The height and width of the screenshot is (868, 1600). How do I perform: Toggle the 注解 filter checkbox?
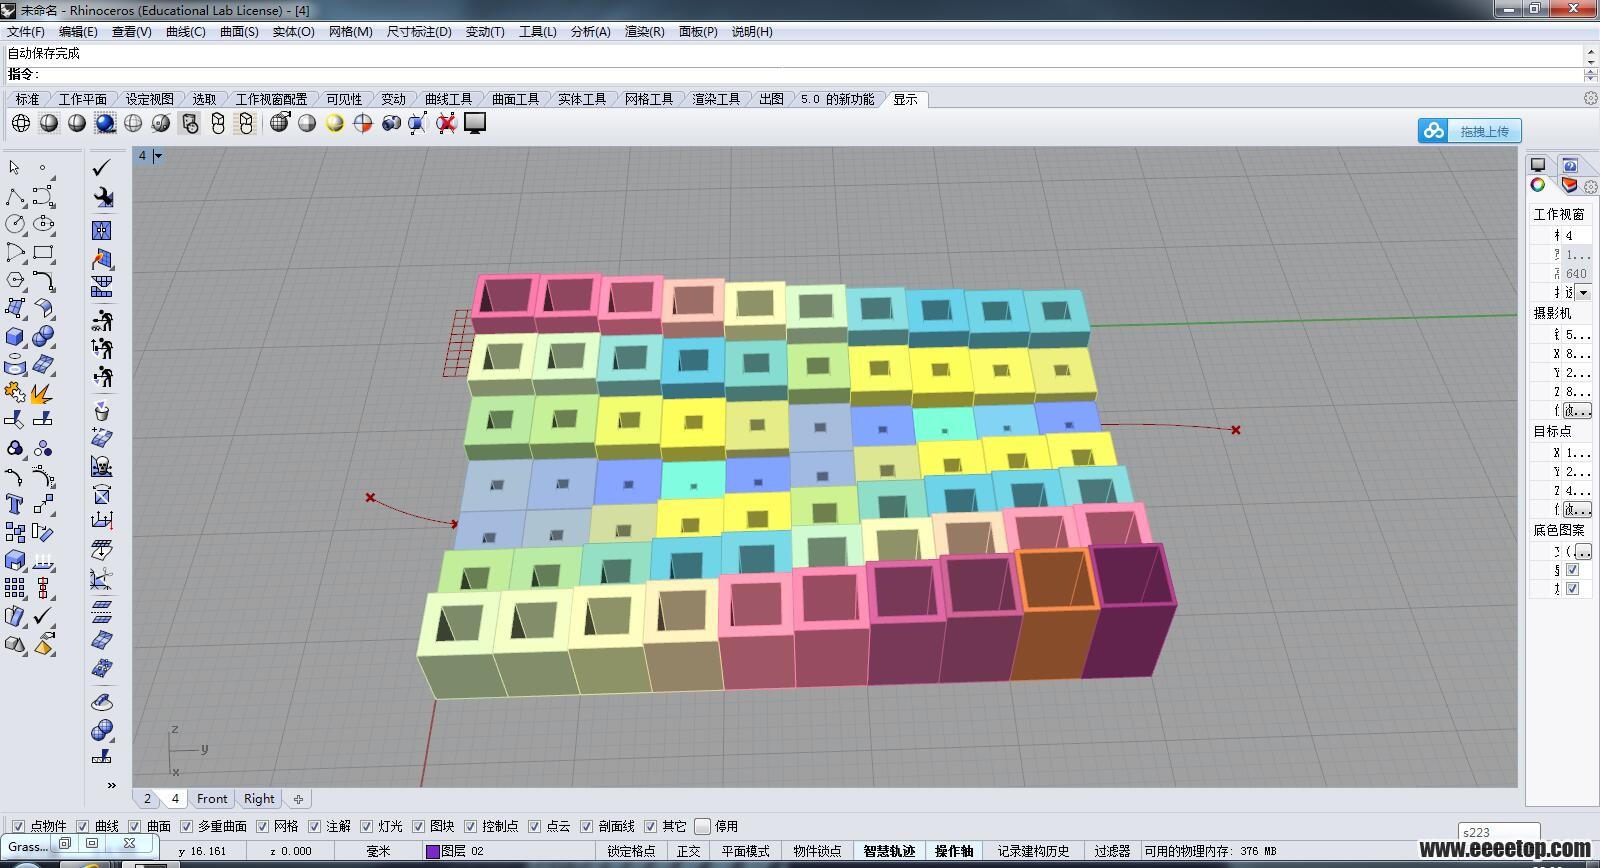[x=315, y=826]
